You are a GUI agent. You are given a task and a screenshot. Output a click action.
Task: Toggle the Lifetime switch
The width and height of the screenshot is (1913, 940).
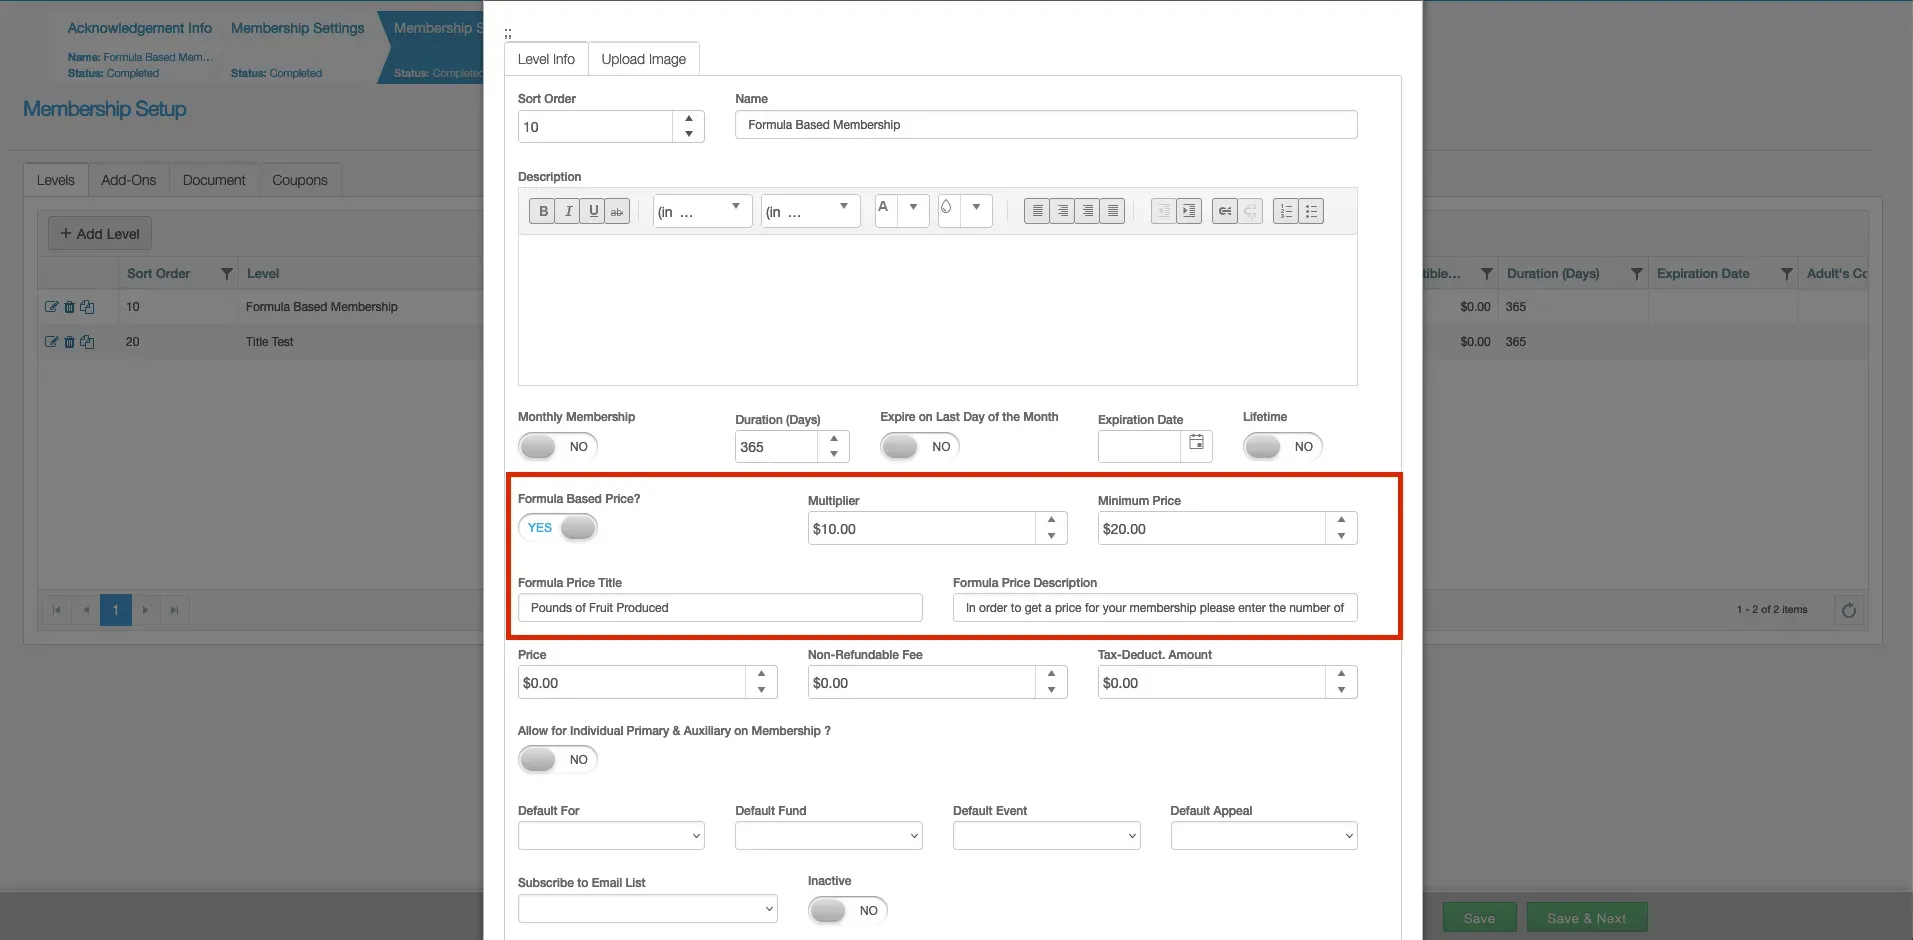1283,447
